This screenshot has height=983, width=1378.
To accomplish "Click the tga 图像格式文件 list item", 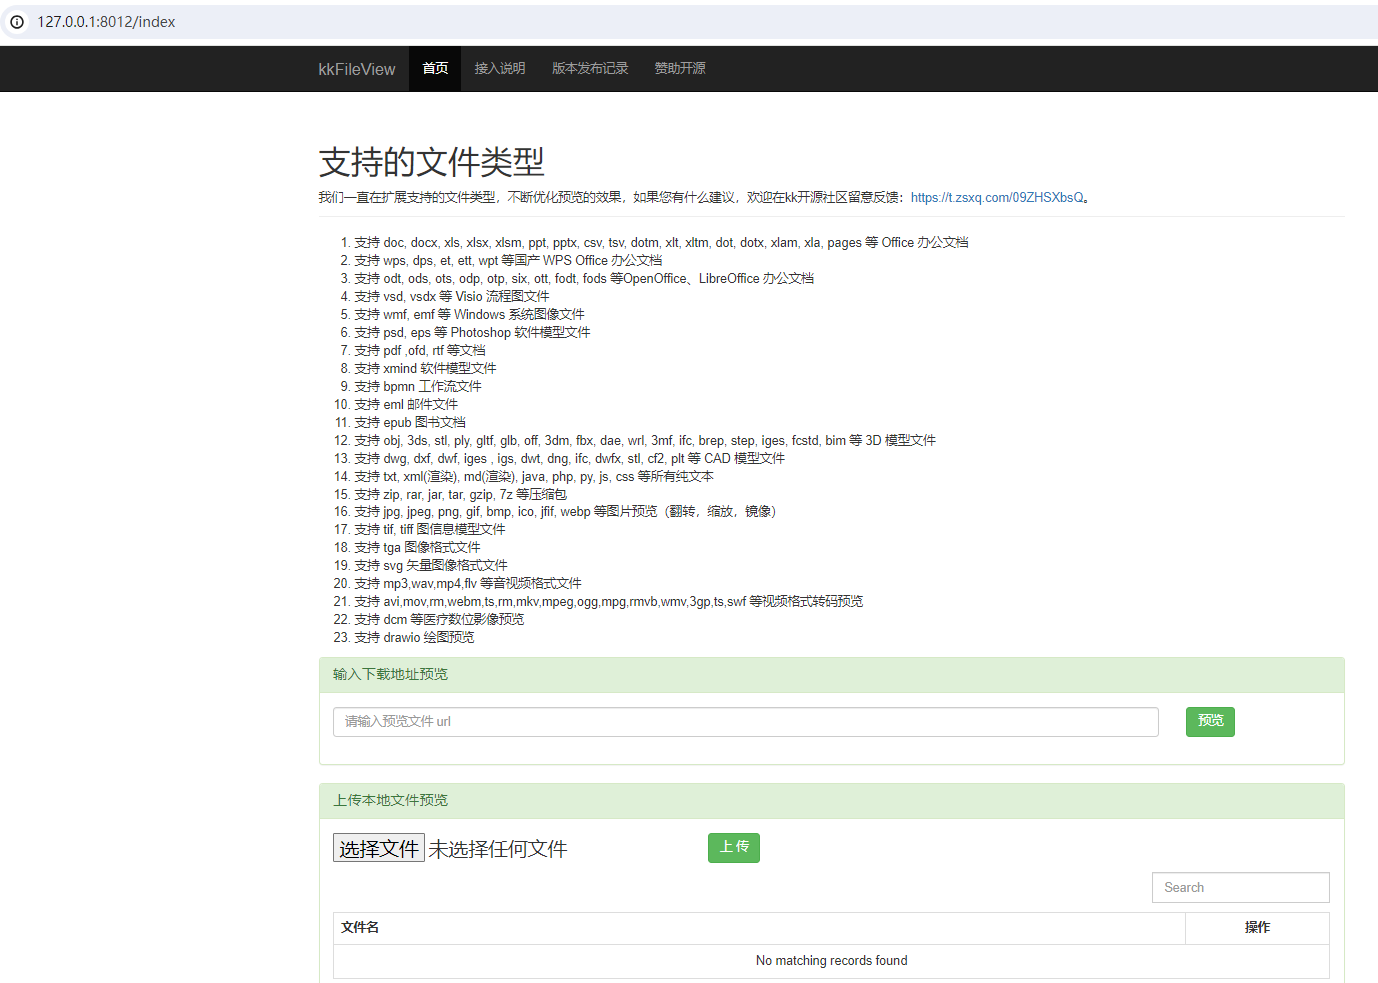I will pos(417,548).
